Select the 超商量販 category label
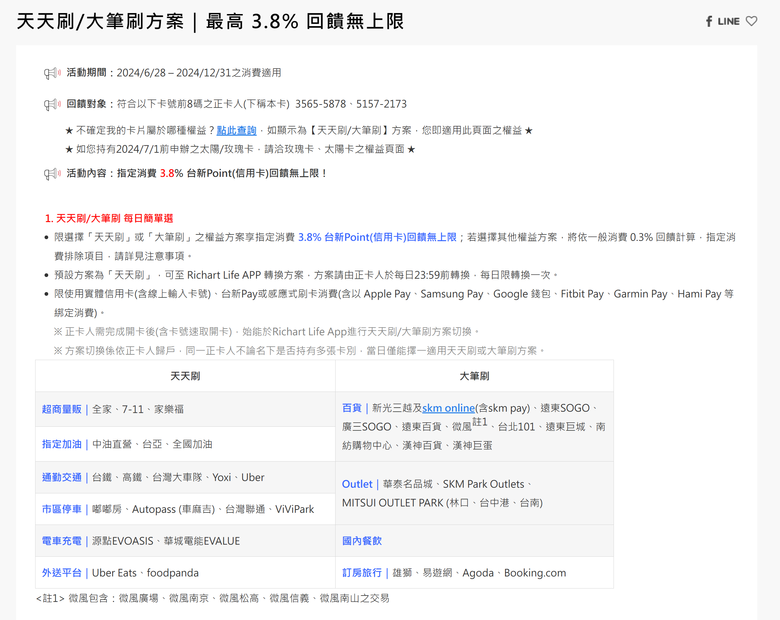This screenshot has height=620, width=780. coord(62,409)
